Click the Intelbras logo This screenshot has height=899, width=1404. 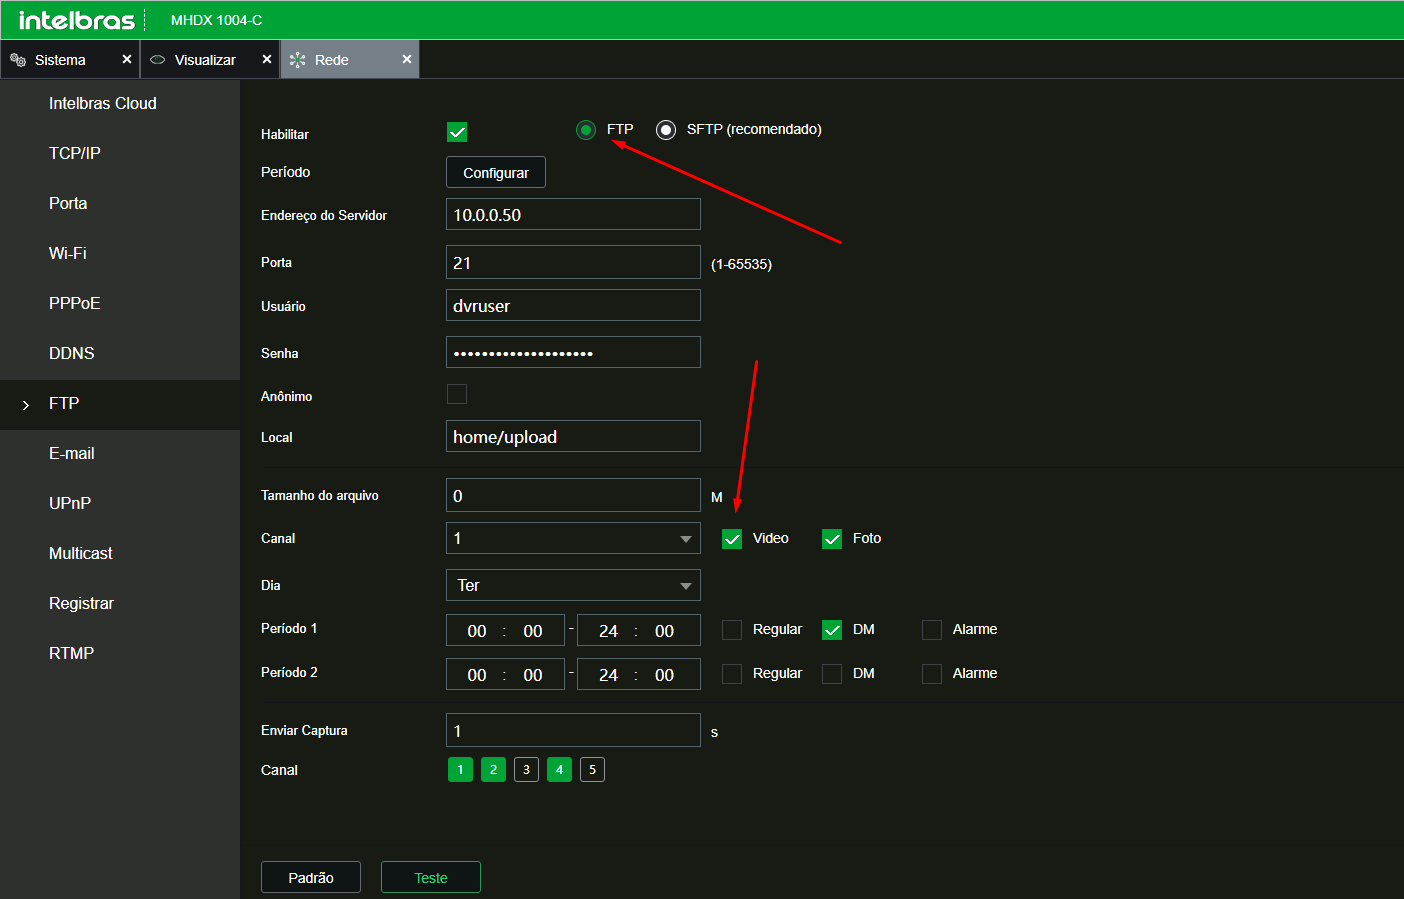[x=76, y=20]
